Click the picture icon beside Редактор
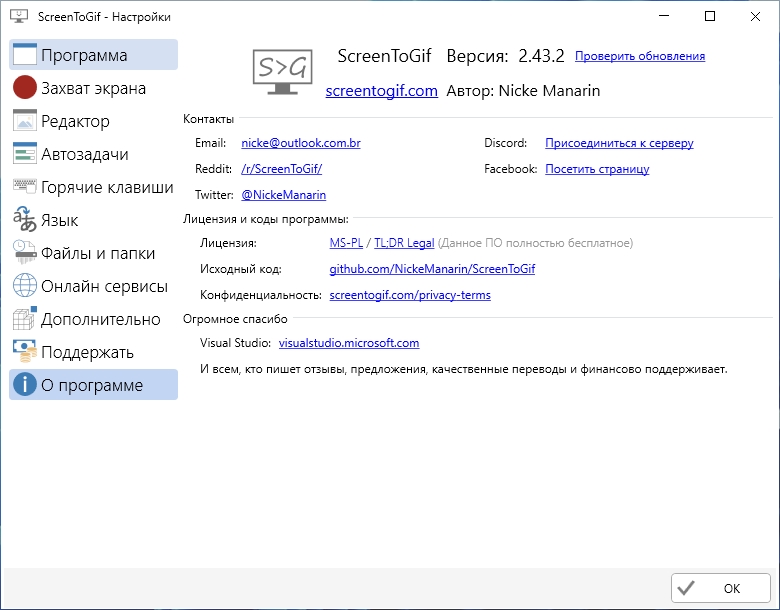 24,120
